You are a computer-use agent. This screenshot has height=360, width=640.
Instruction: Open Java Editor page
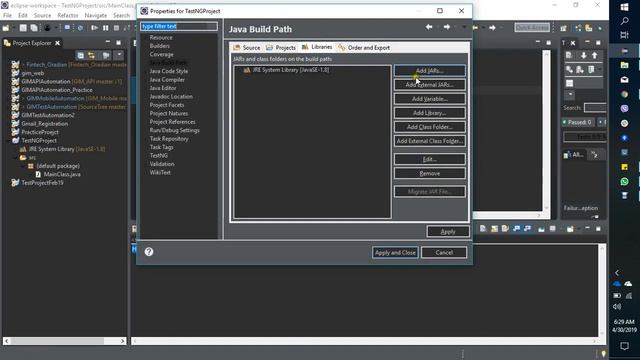tap(163, 88)
